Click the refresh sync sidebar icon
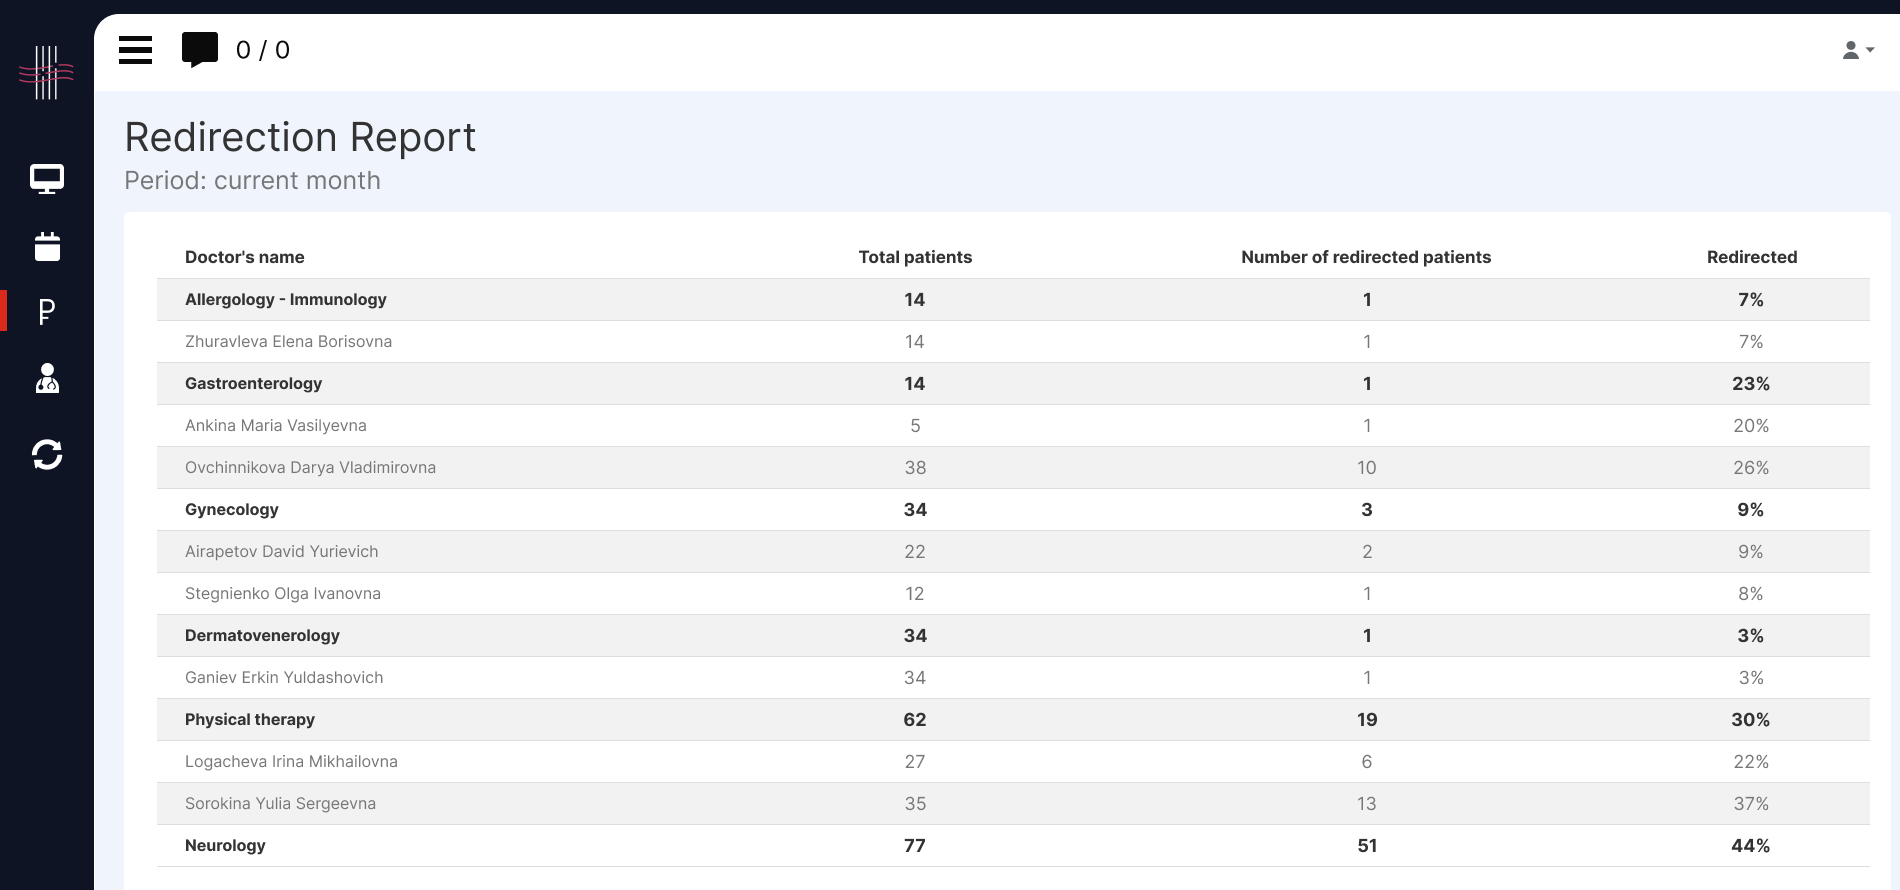 coord(47,455)
